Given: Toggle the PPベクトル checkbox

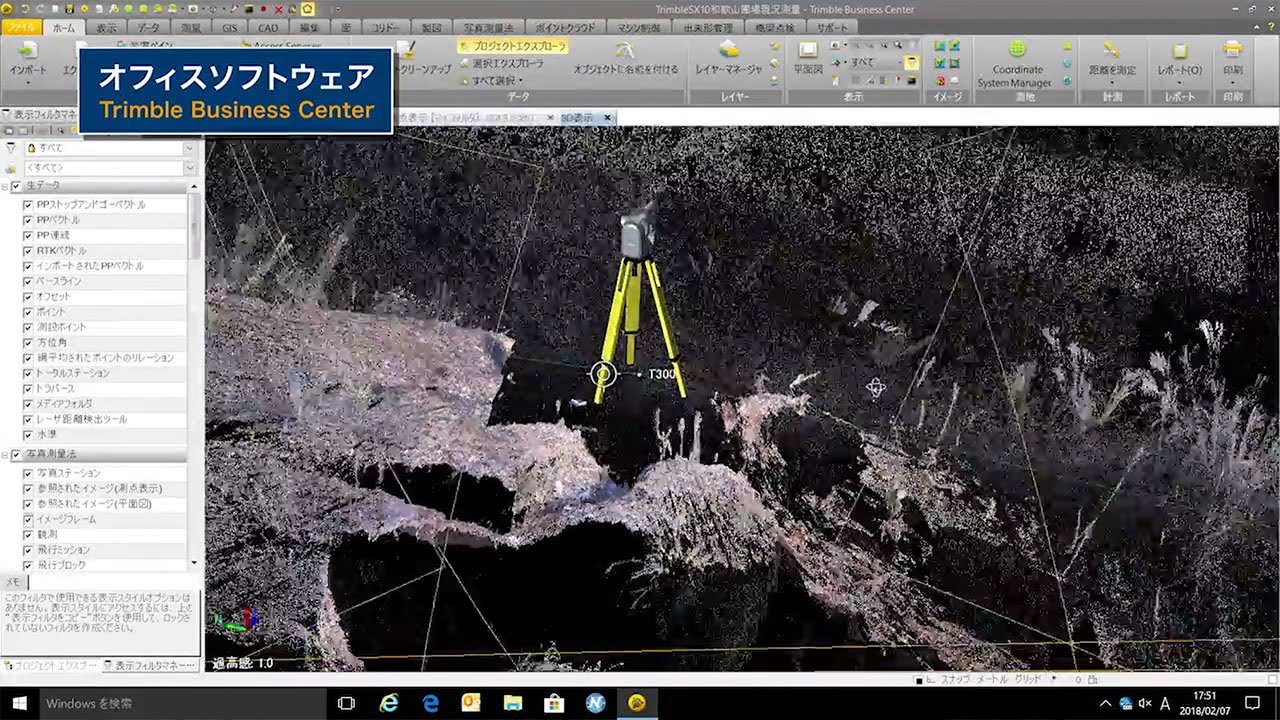Looking at the screenshot, I should 28,220.
